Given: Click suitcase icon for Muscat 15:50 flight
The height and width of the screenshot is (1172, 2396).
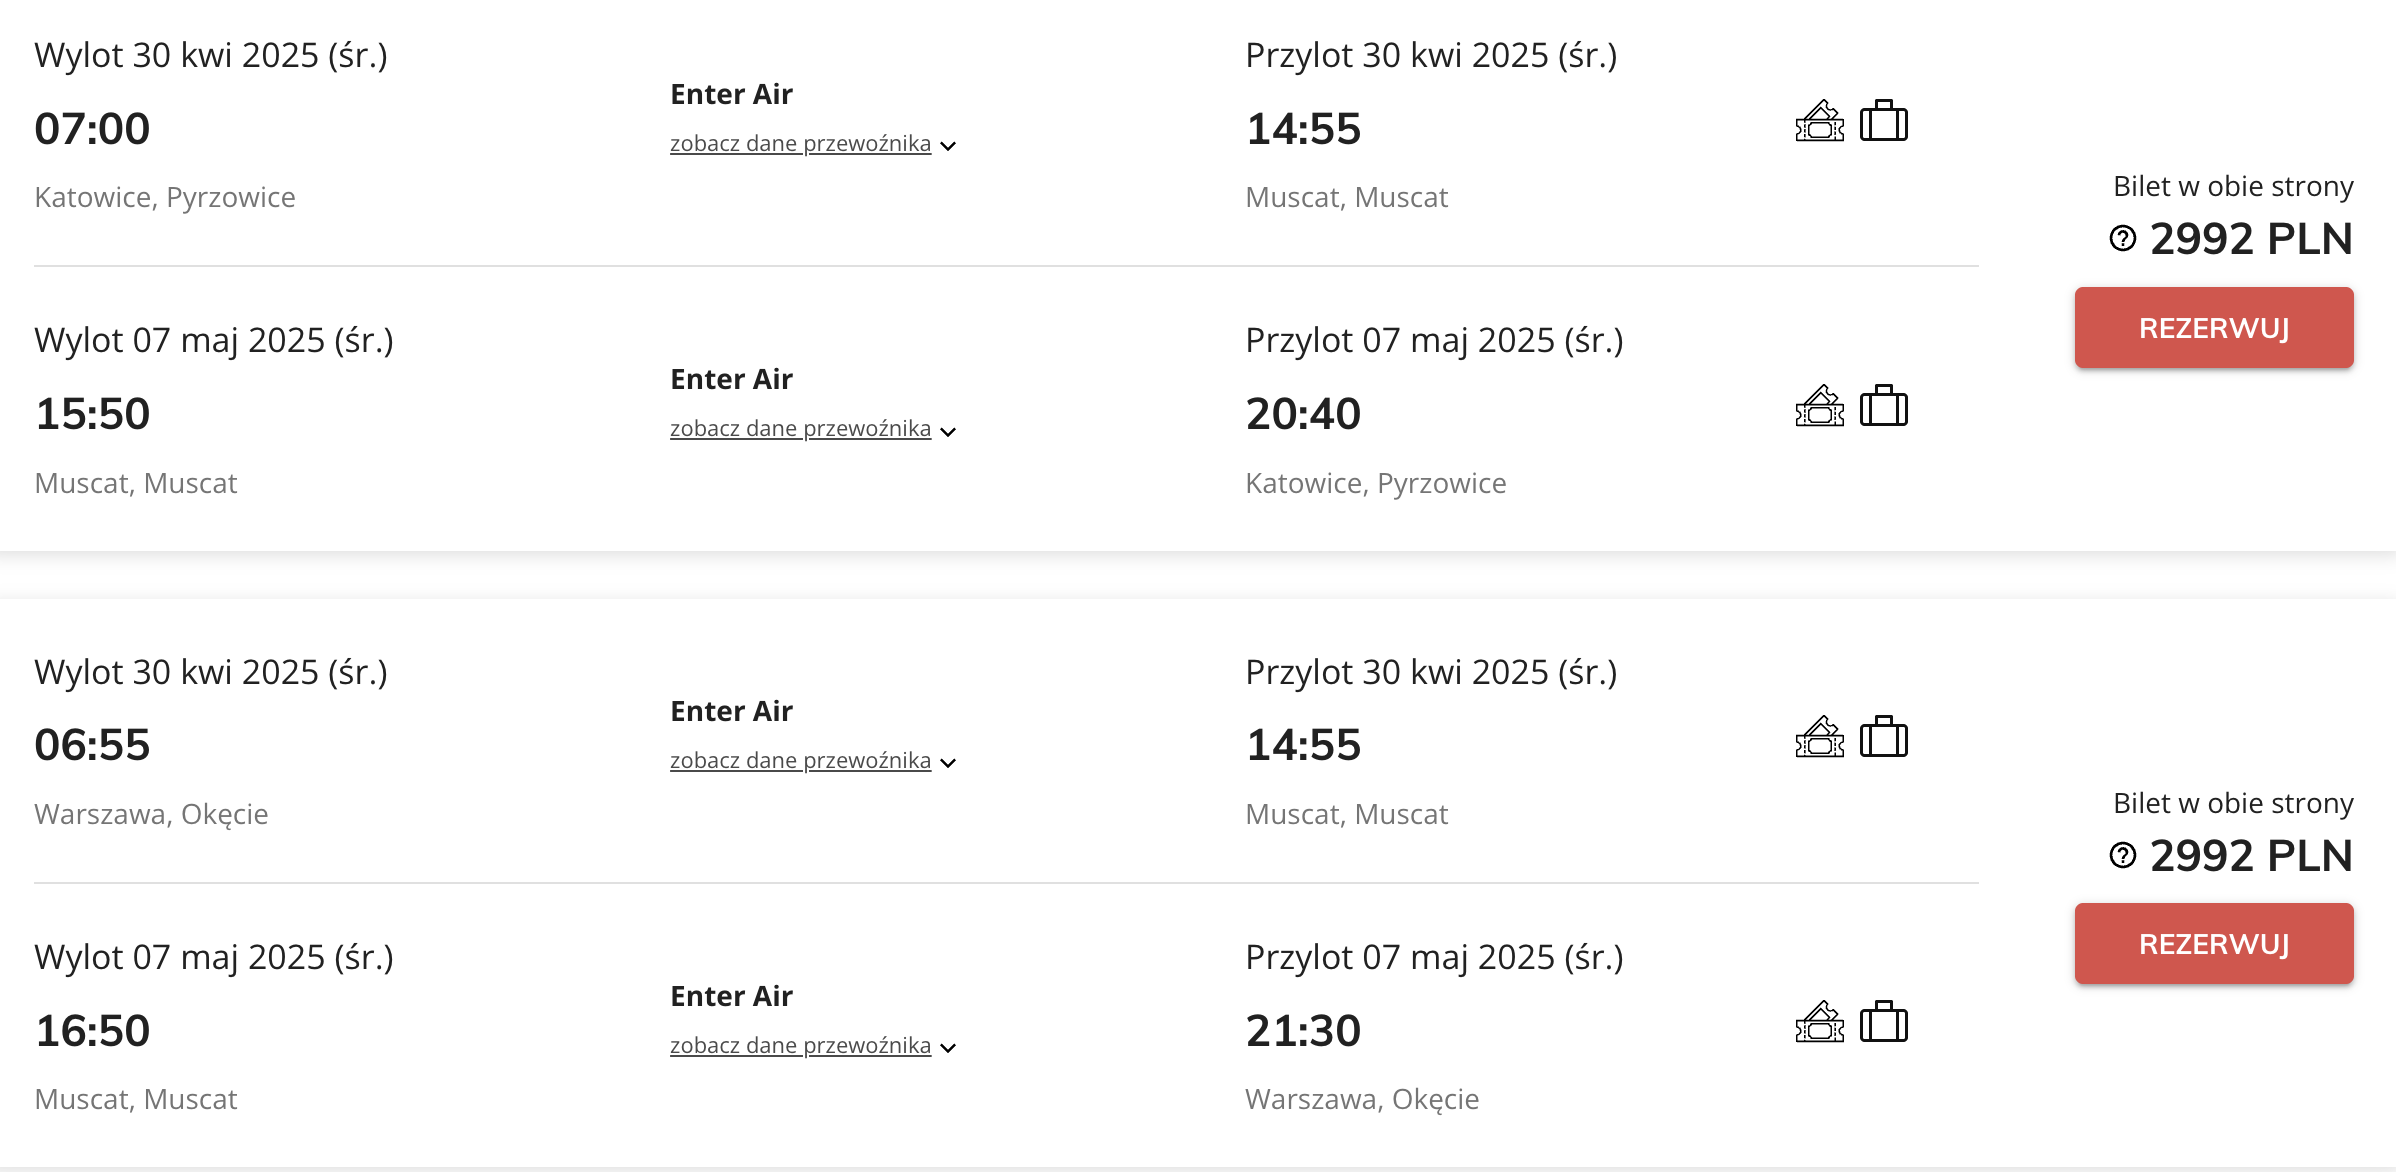Looking at the screenshot, I should [x=1884, y=406].
